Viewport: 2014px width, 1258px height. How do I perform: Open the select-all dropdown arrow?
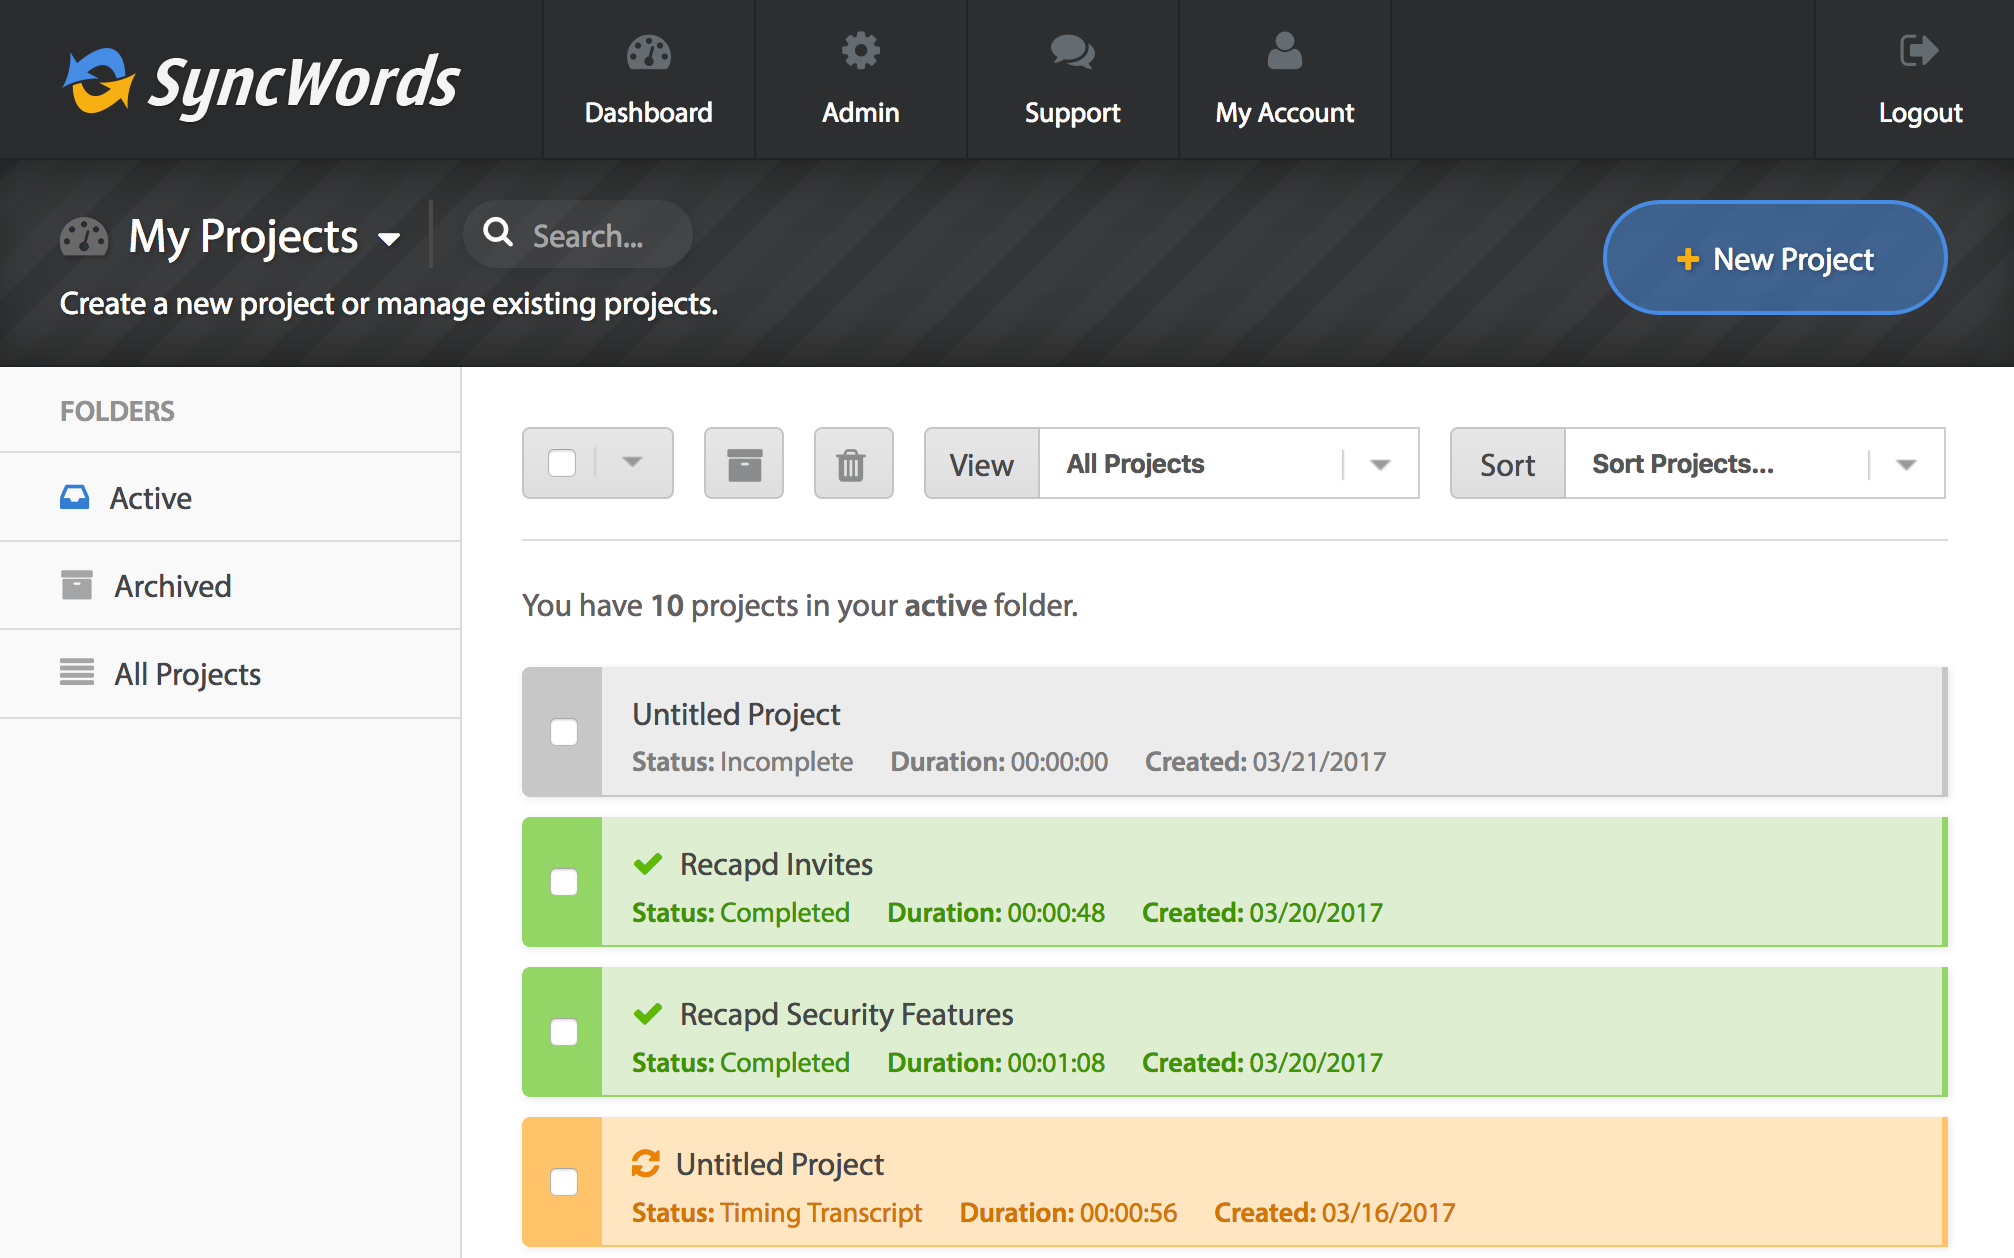pyautogui.click(x=632, y=462)
